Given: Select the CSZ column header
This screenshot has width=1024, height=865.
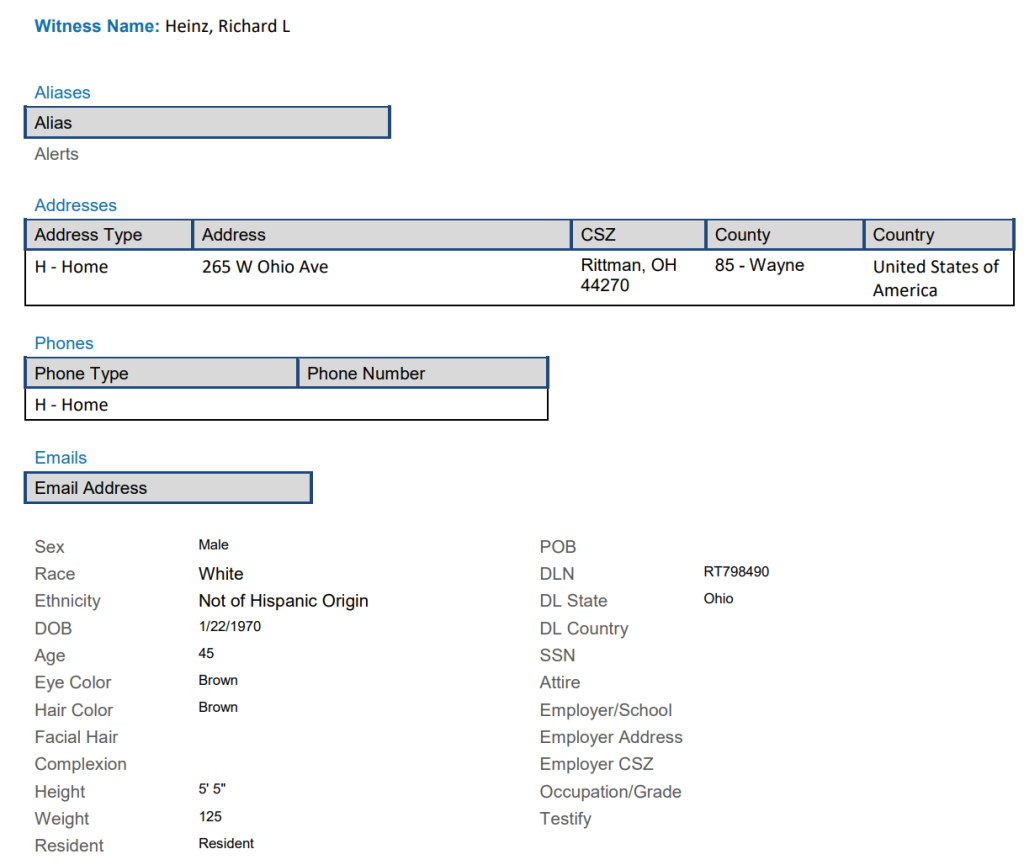Looking at the screenshot, I should tap(637, 235).
